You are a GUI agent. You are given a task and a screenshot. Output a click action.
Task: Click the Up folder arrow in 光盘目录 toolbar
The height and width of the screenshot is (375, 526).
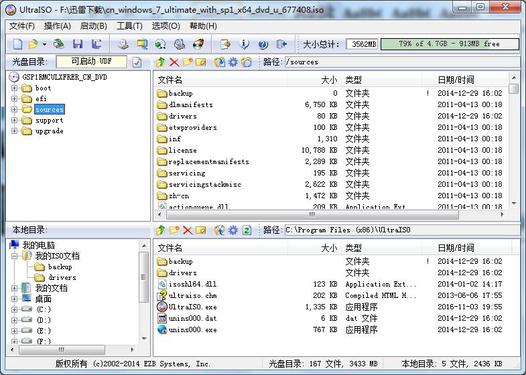tap(160, 62)
